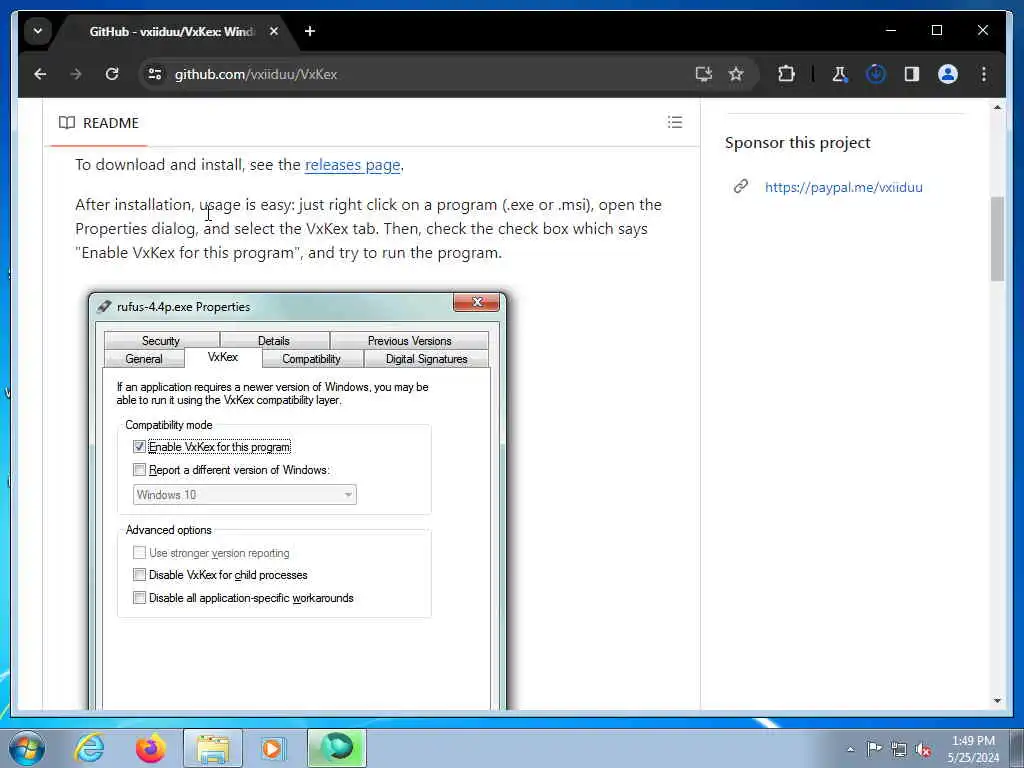Click the blue download extension icon
Image resolution: width=1024 pixels, height=768 pixels.
pos(876,74)
